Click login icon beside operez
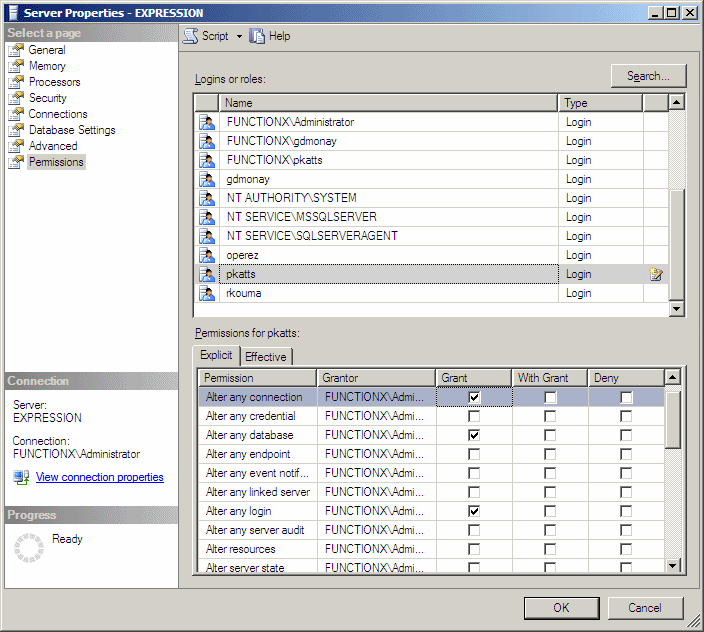 (x=207, y=255)
